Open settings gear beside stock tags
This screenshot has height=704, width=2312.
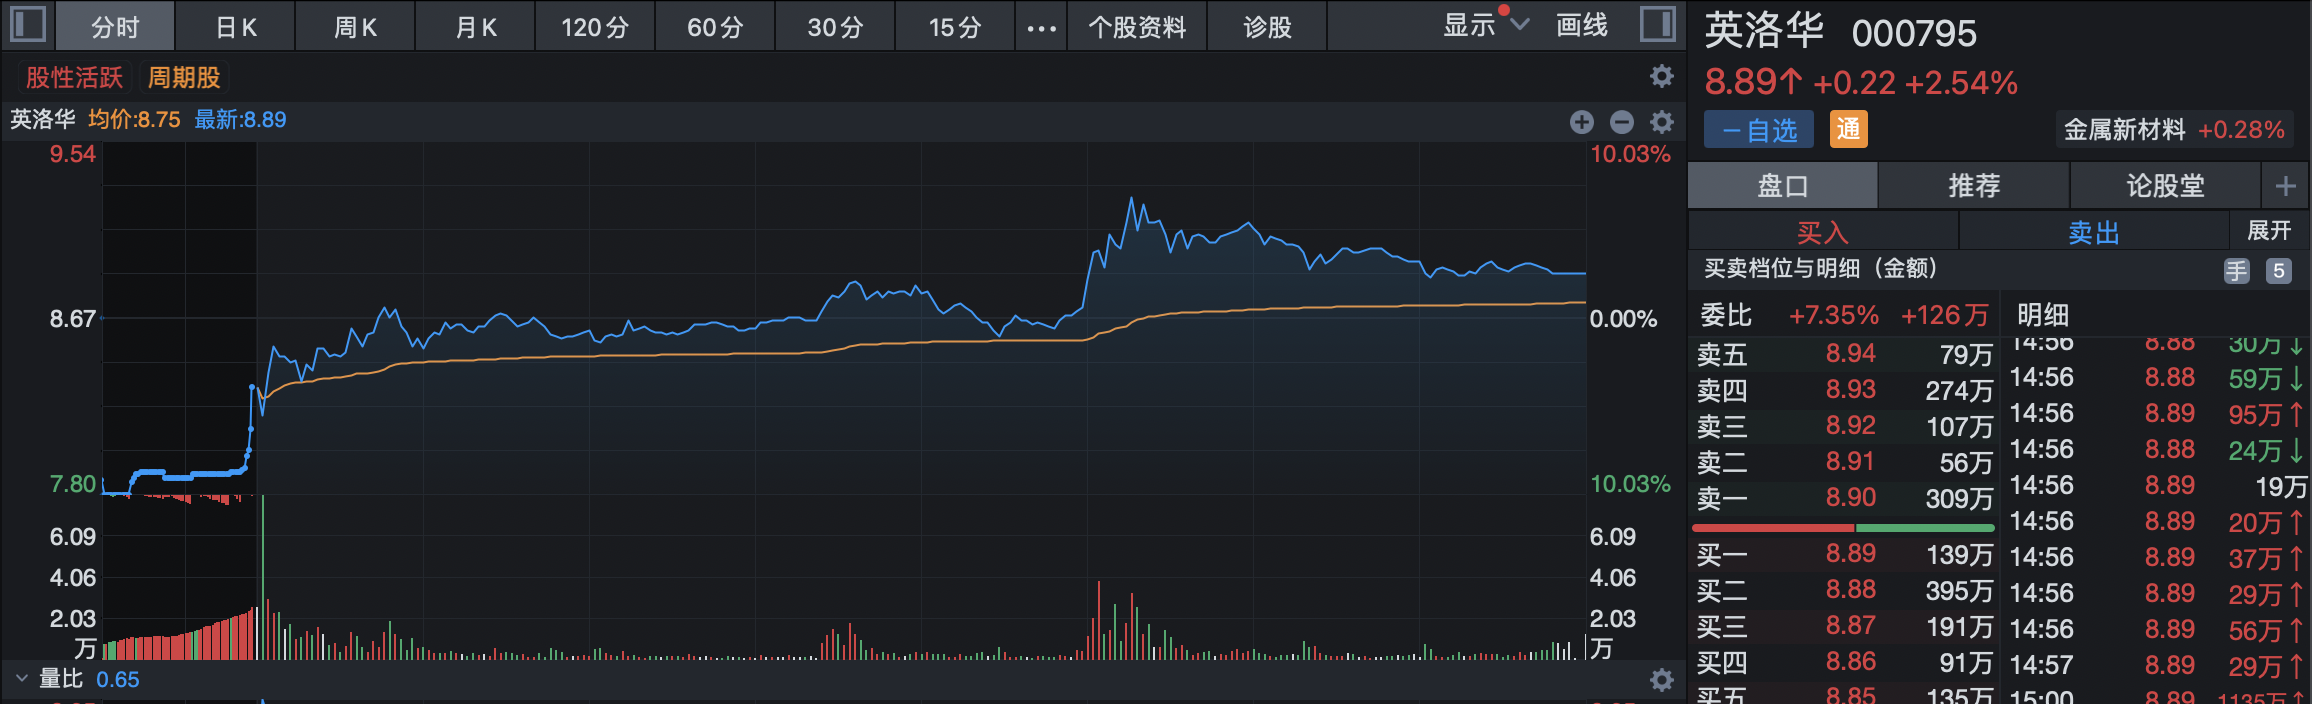pyautogui.click(x=1661, y=76)
